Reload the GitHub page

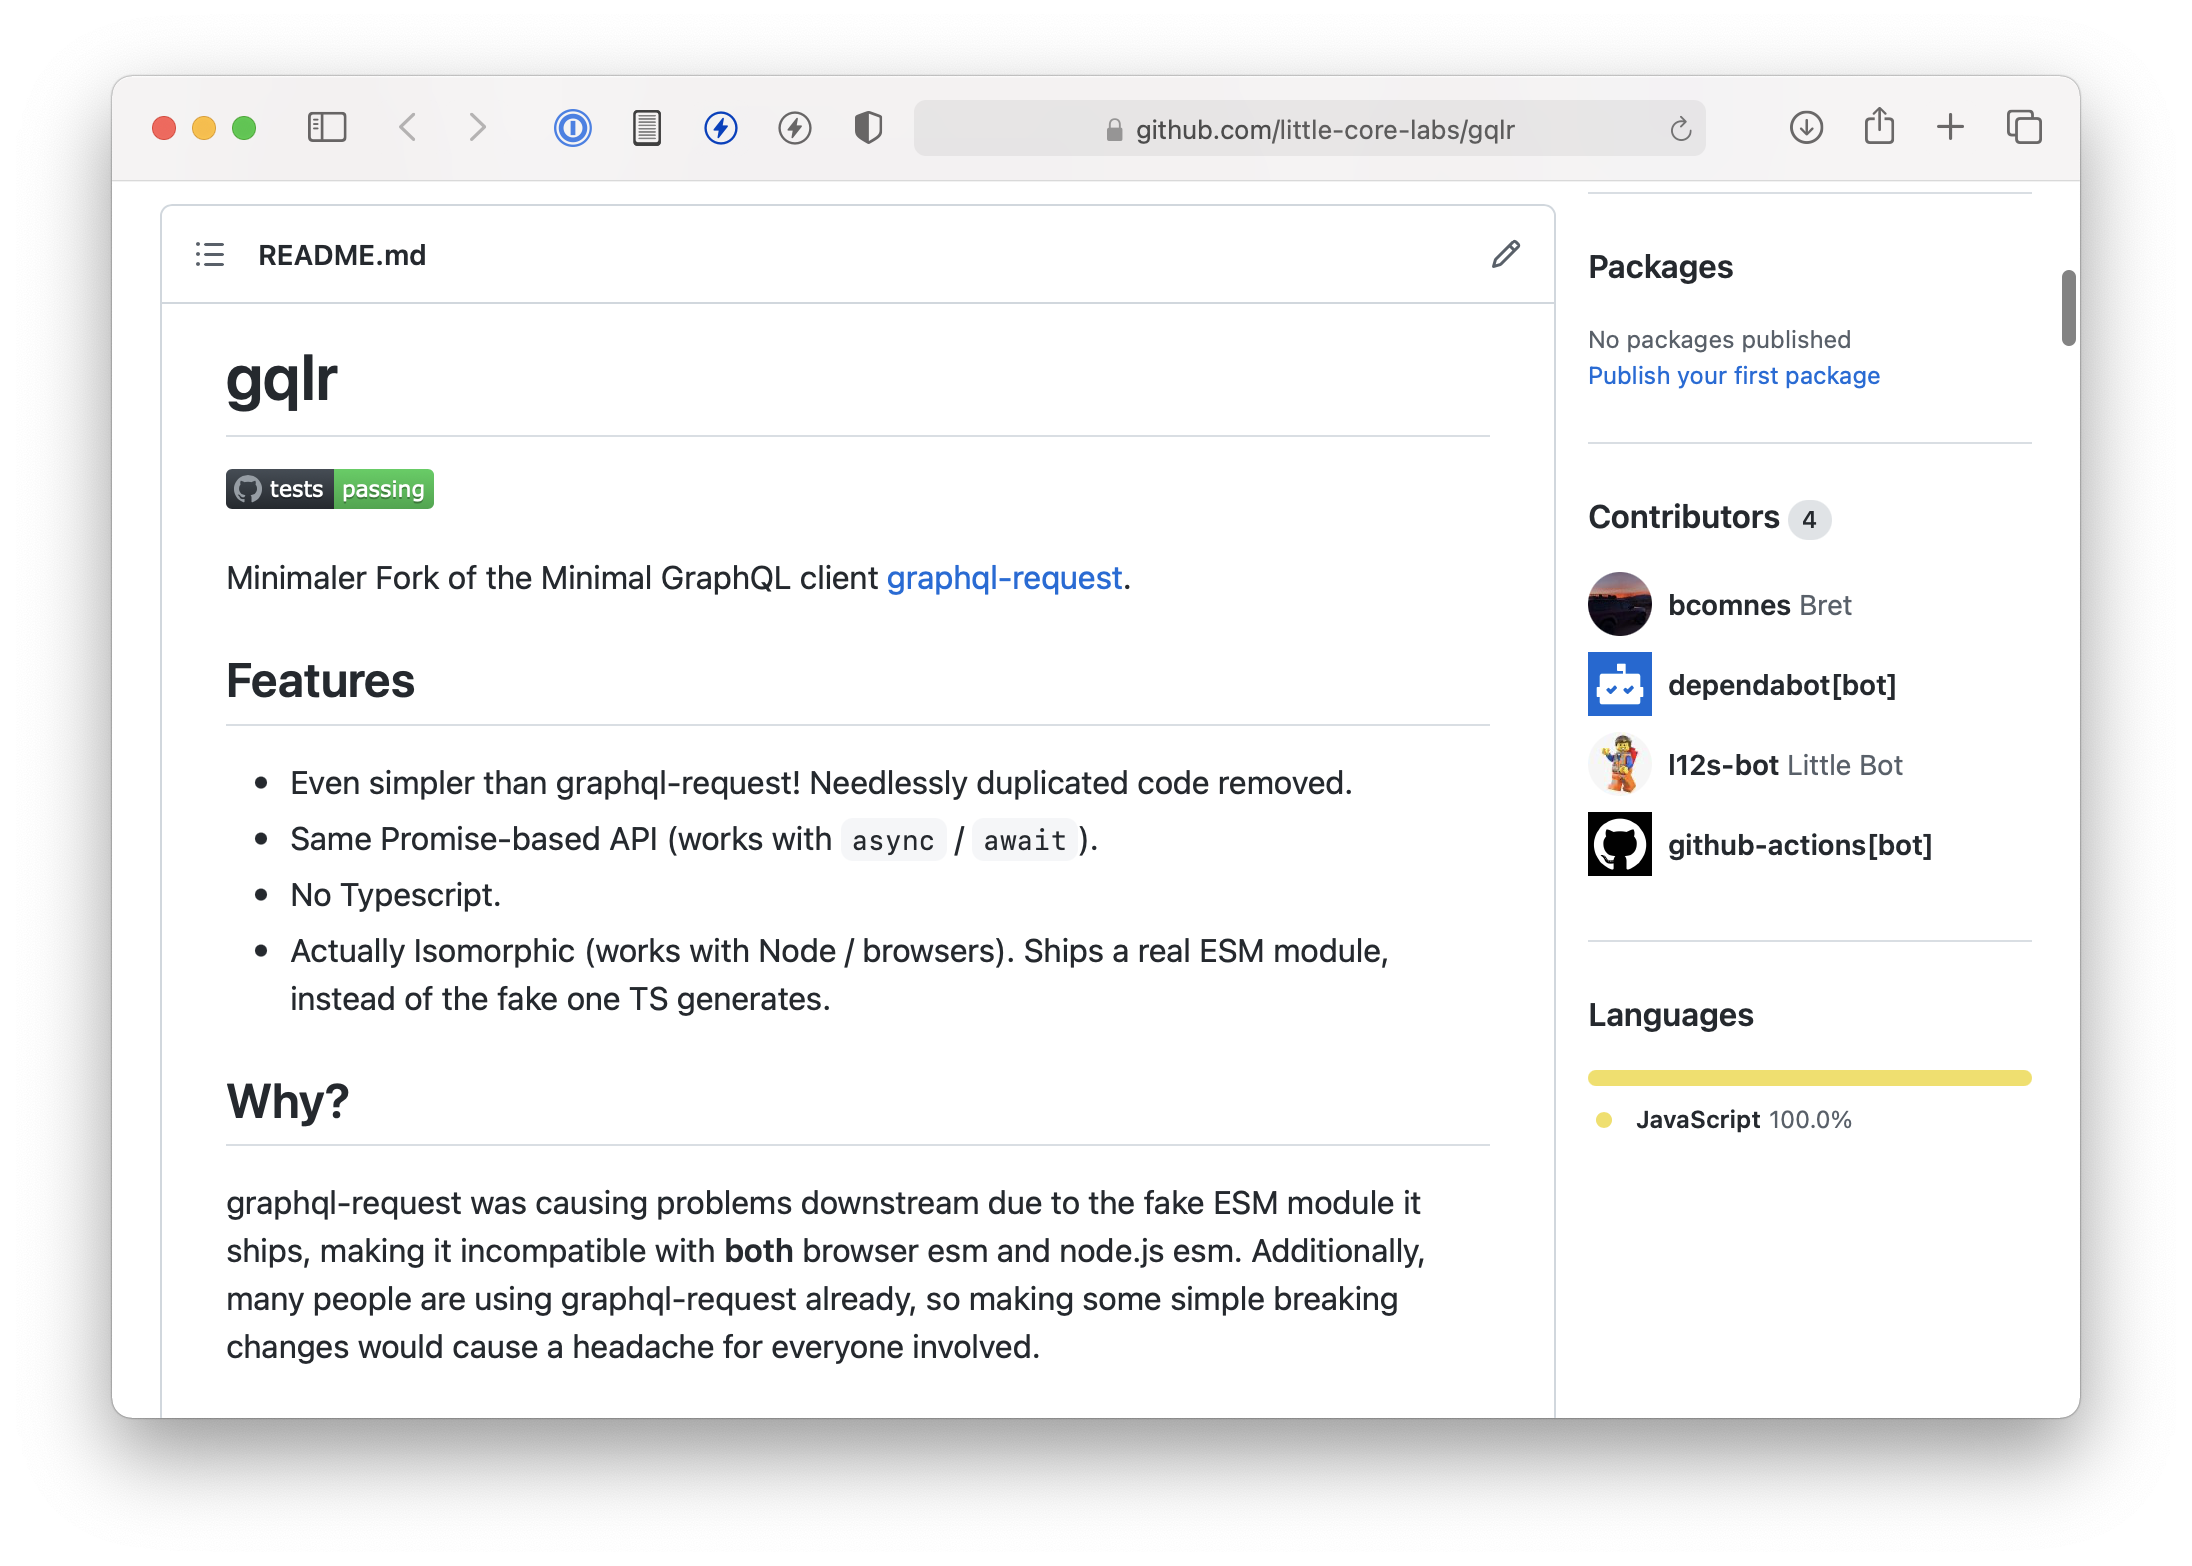pyautogui.click(x=1681, y=129)
